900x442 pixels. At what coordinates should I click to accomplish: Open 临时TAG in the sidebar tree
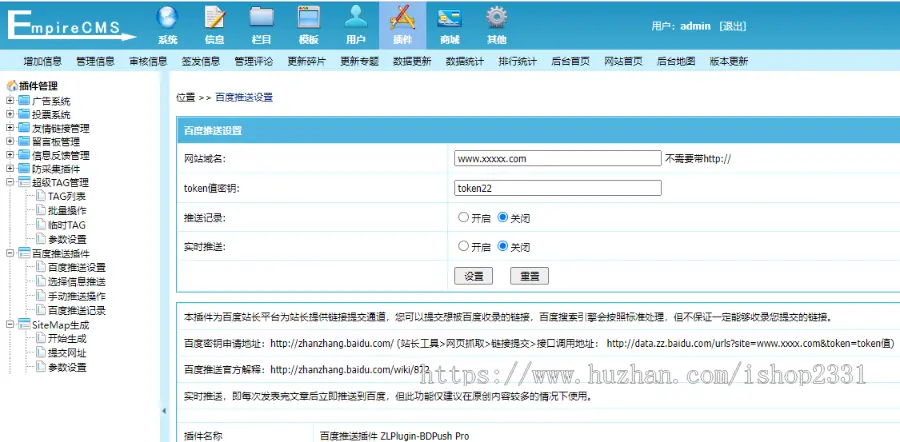67,225
